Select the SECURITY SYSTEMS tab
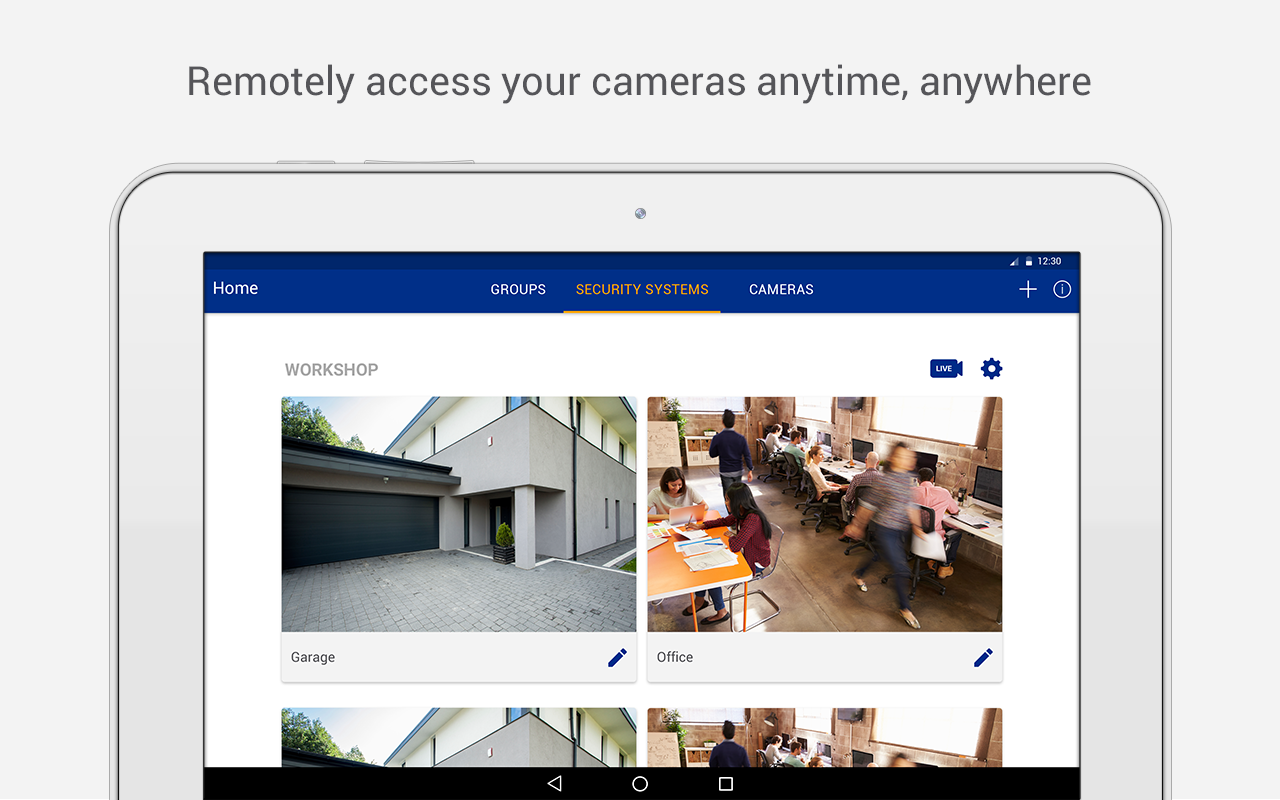Screen dimensions: 1280x800 (642, 289)
